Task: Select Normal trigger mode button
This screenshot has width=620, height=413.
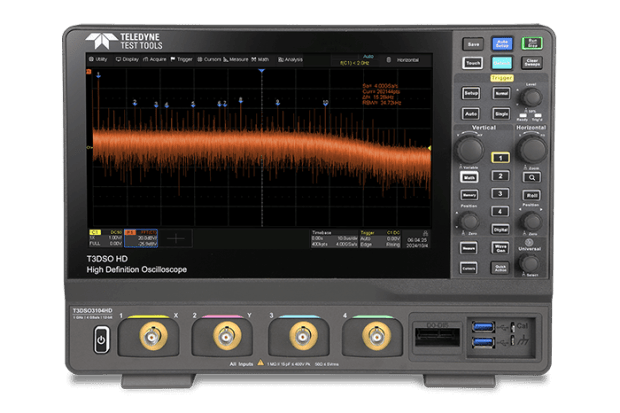Action: pos(501,93)
